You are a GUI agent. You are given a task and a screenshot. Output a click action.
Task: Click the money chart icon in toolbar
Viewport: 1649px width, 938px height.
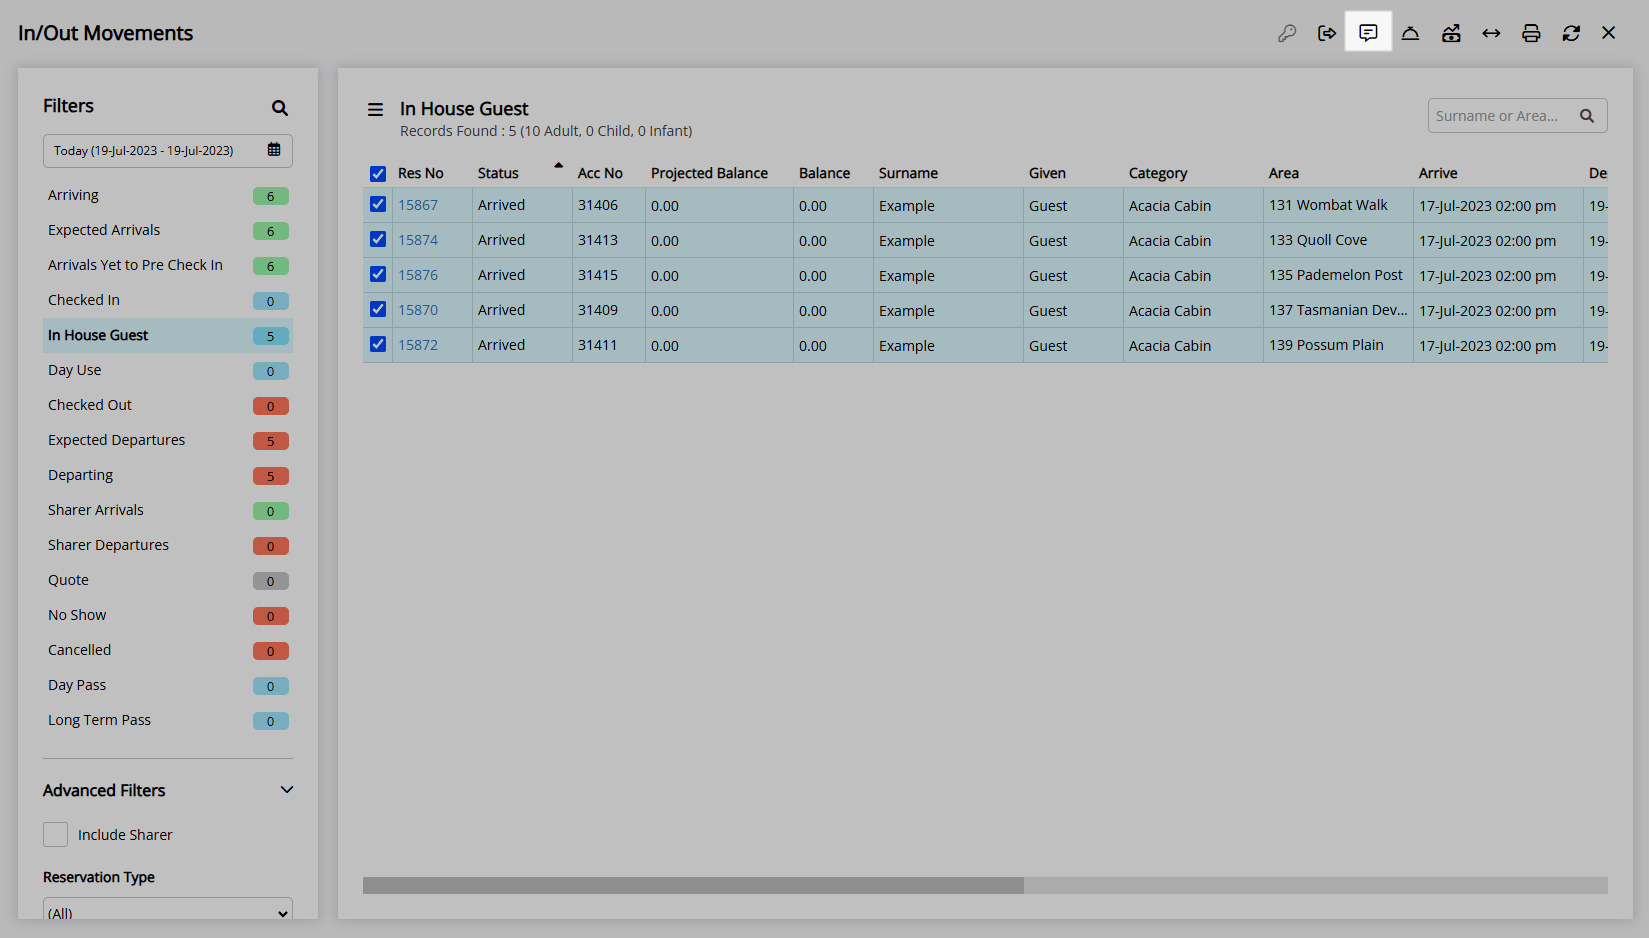point(1451,33)
